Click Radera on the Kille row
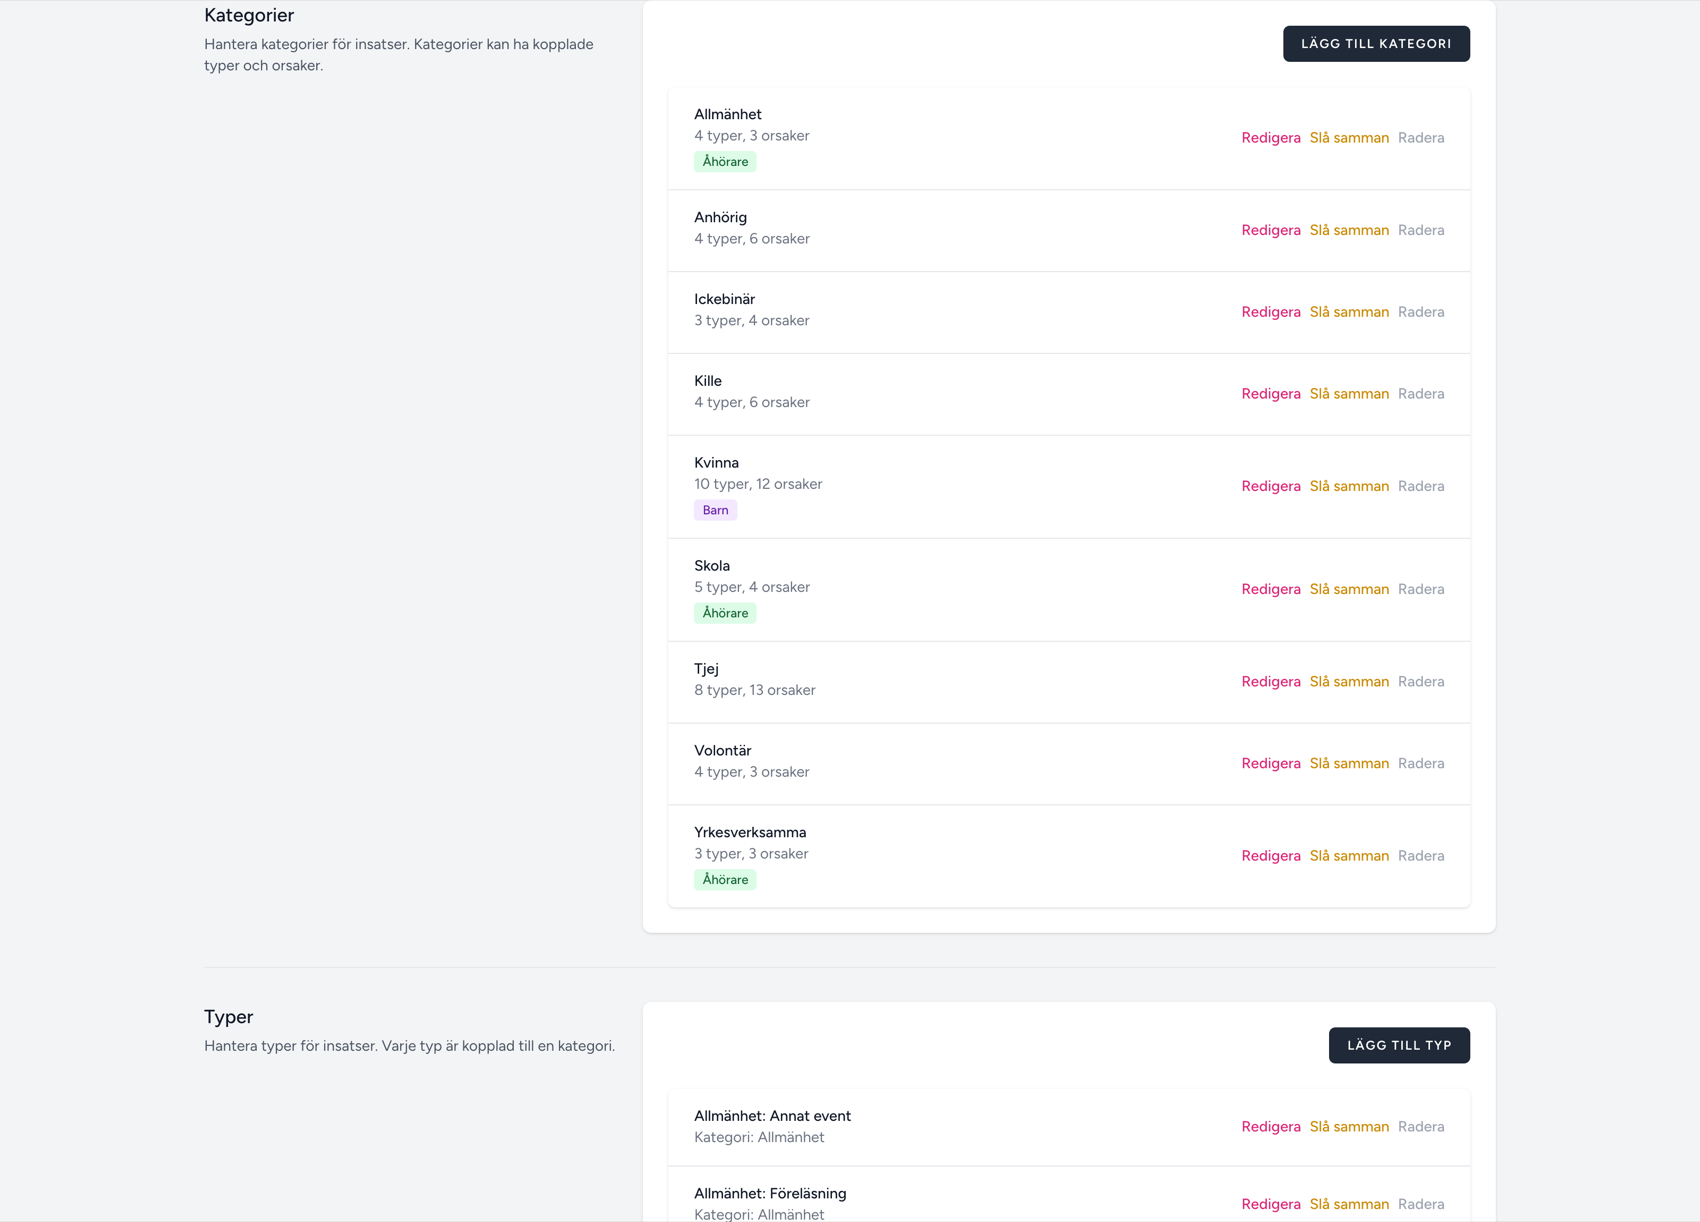The width and height of the screenshot is (1700, 1222). [x=1421, y=394]
